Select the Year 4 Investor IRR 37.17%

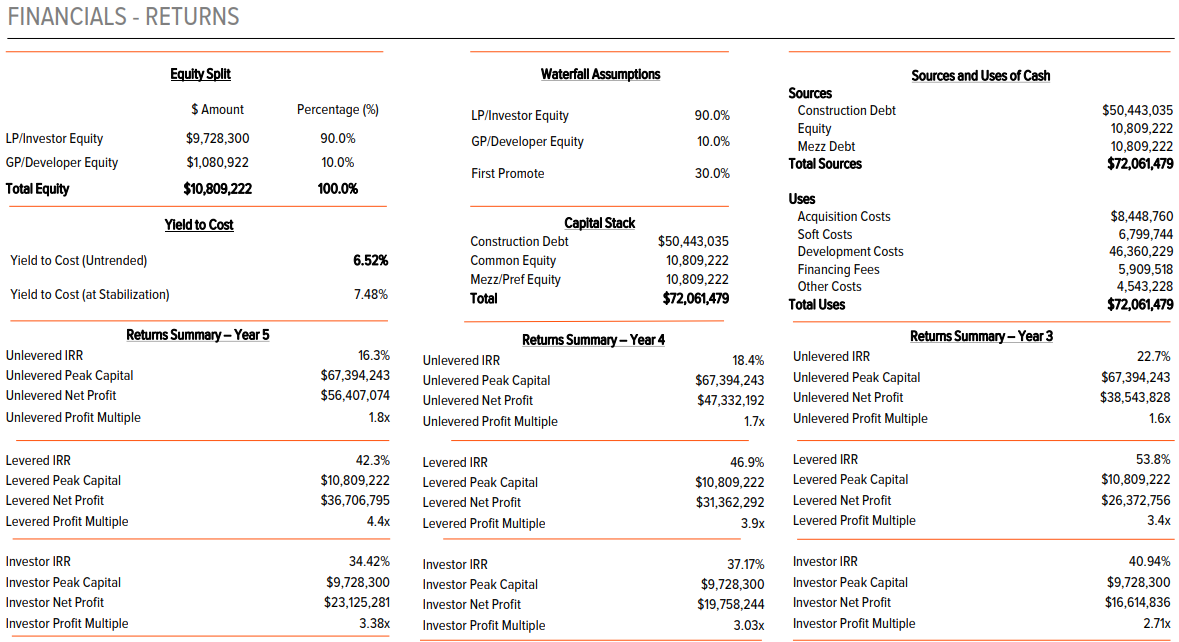point(745,564)
